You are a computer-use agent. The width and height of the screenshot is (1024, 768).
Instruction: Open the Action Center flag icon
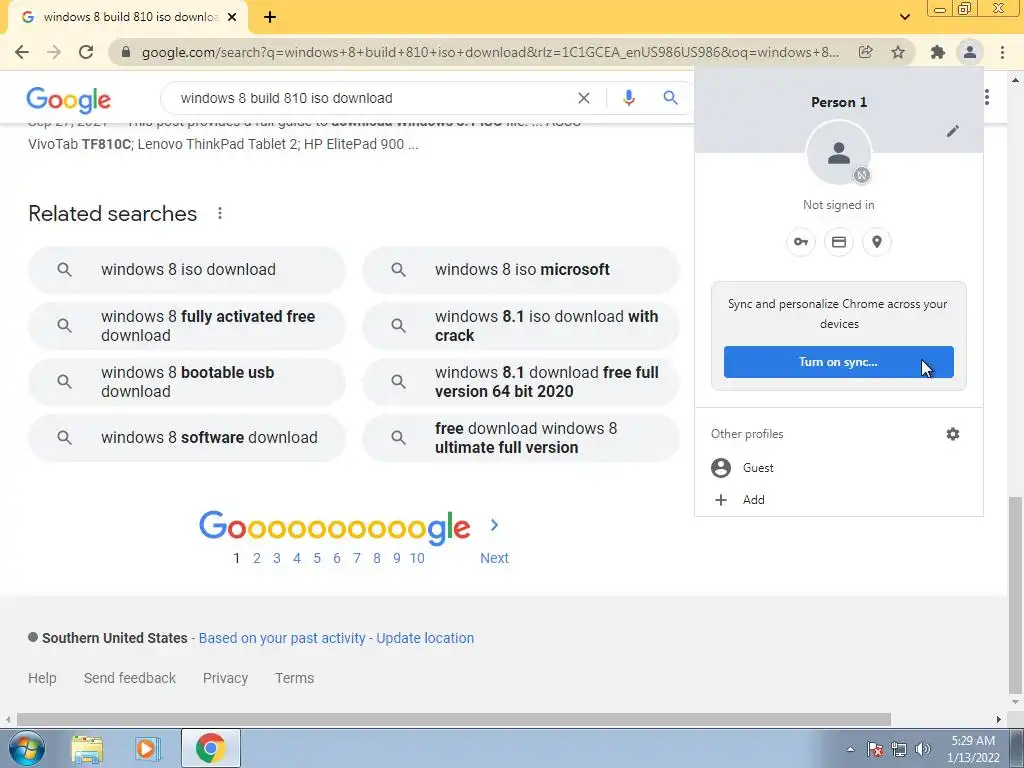pos(875,749)
